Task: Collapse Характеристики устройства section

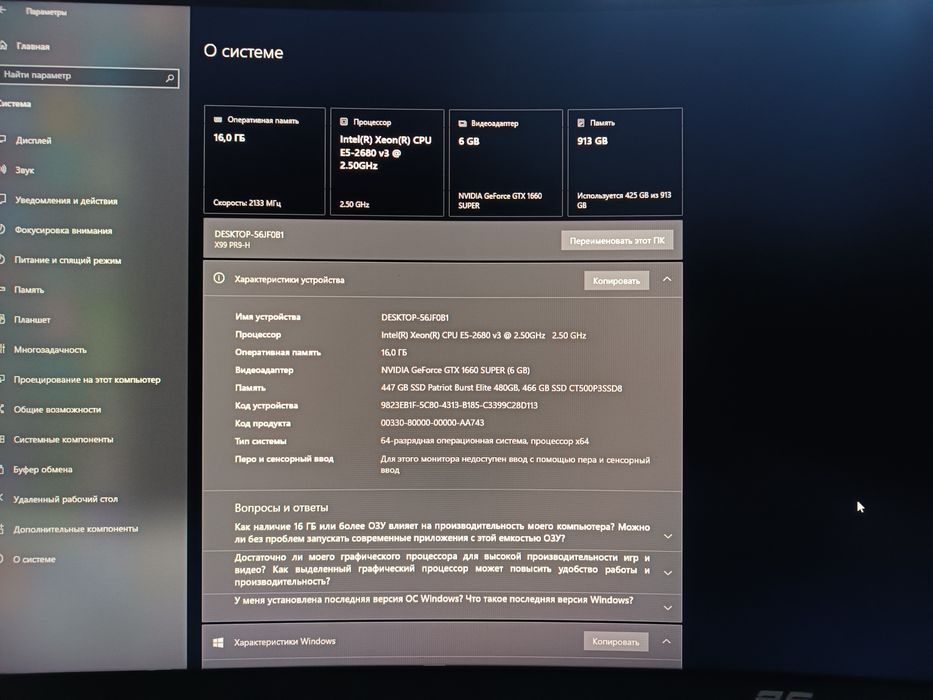Action: [667, 279]
